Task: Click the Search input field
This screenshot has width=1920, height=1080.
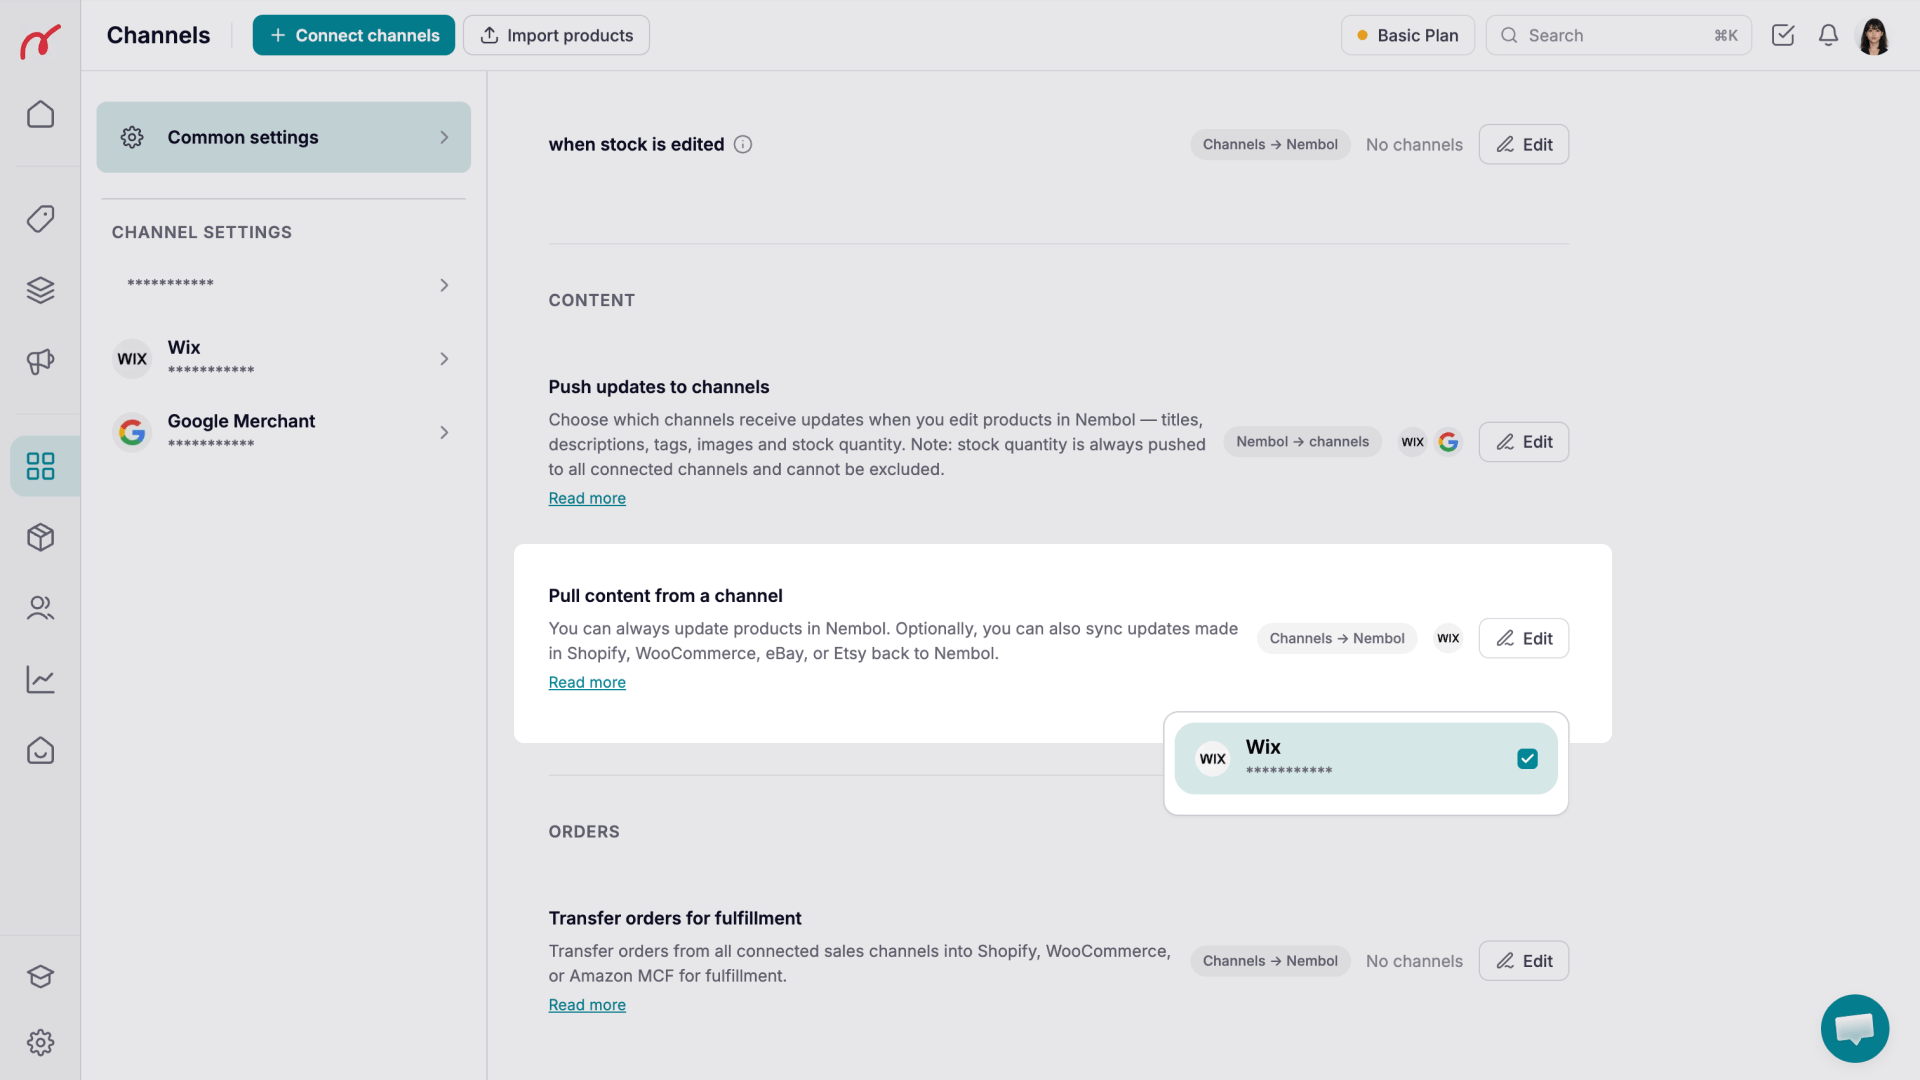Action: tap(1618, 35)
